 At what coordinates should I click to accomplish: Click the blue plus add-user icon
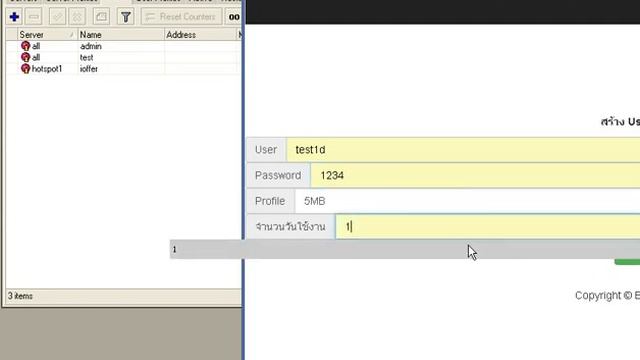click(x=14, y=17)
